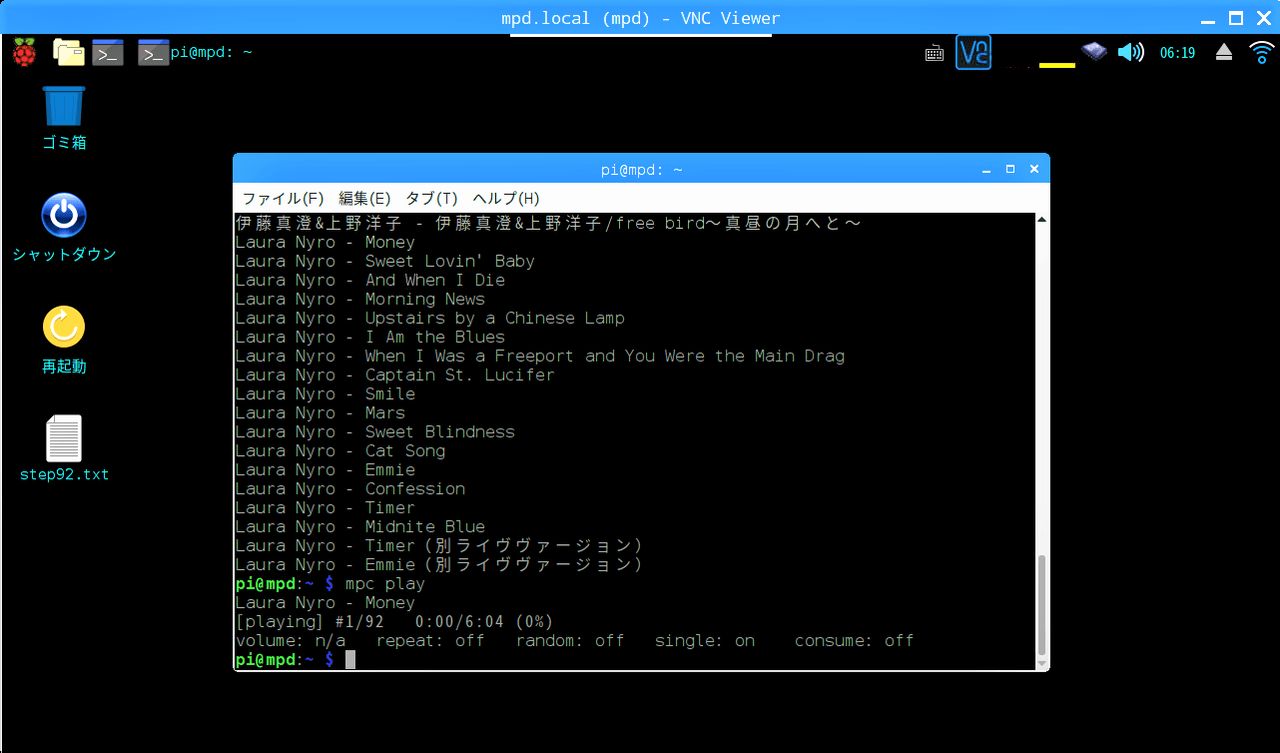This screenshot has width=1280, height=753.
Task: Select the step92.txt file on the desktop
Action: point(64,448)
